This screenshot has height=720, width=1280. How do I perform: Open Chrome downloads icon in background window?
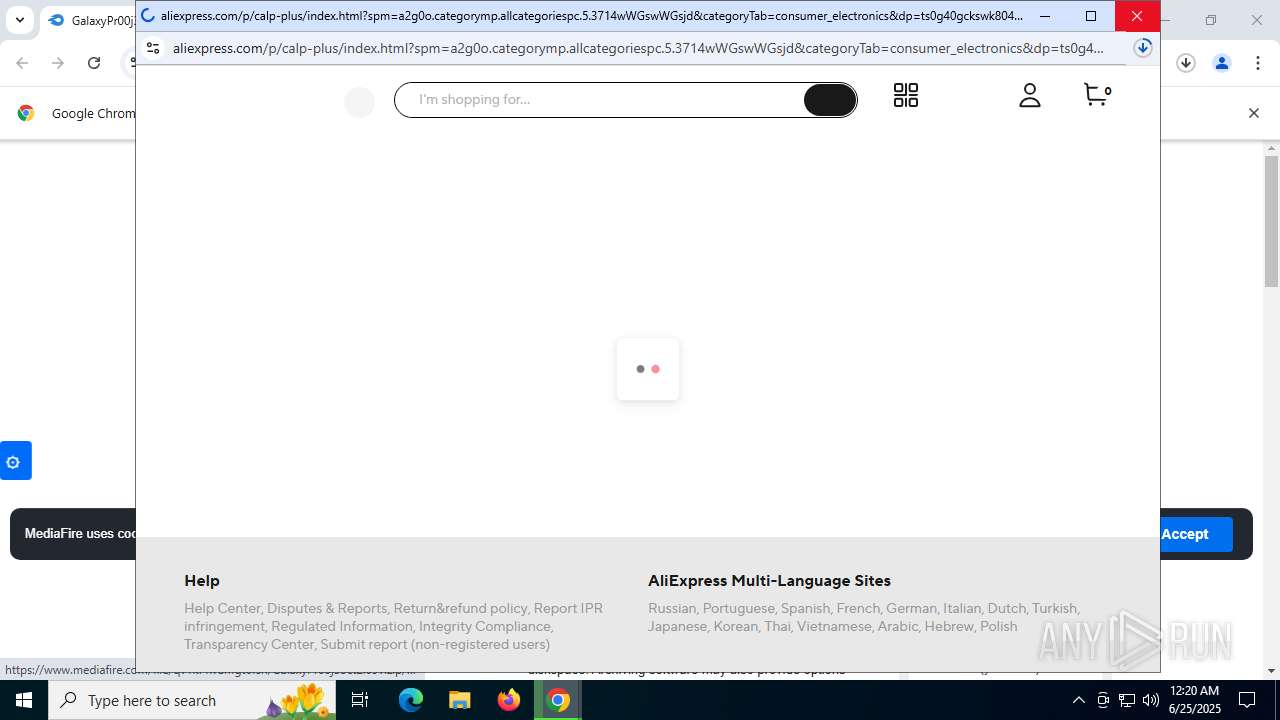[x=1186, y=63]
